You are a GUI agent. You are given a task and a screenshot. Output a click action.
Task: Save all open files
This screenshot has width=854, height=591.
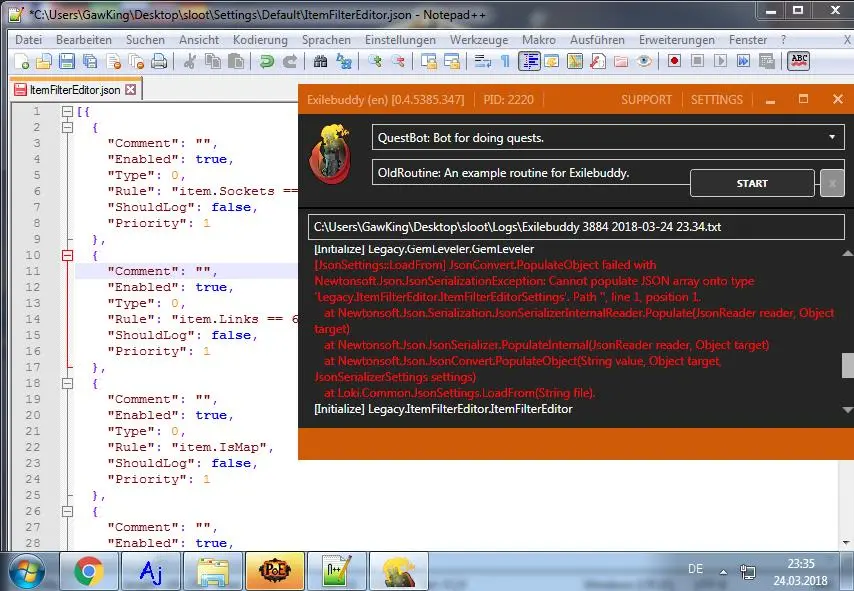click(x=90, y=61)
